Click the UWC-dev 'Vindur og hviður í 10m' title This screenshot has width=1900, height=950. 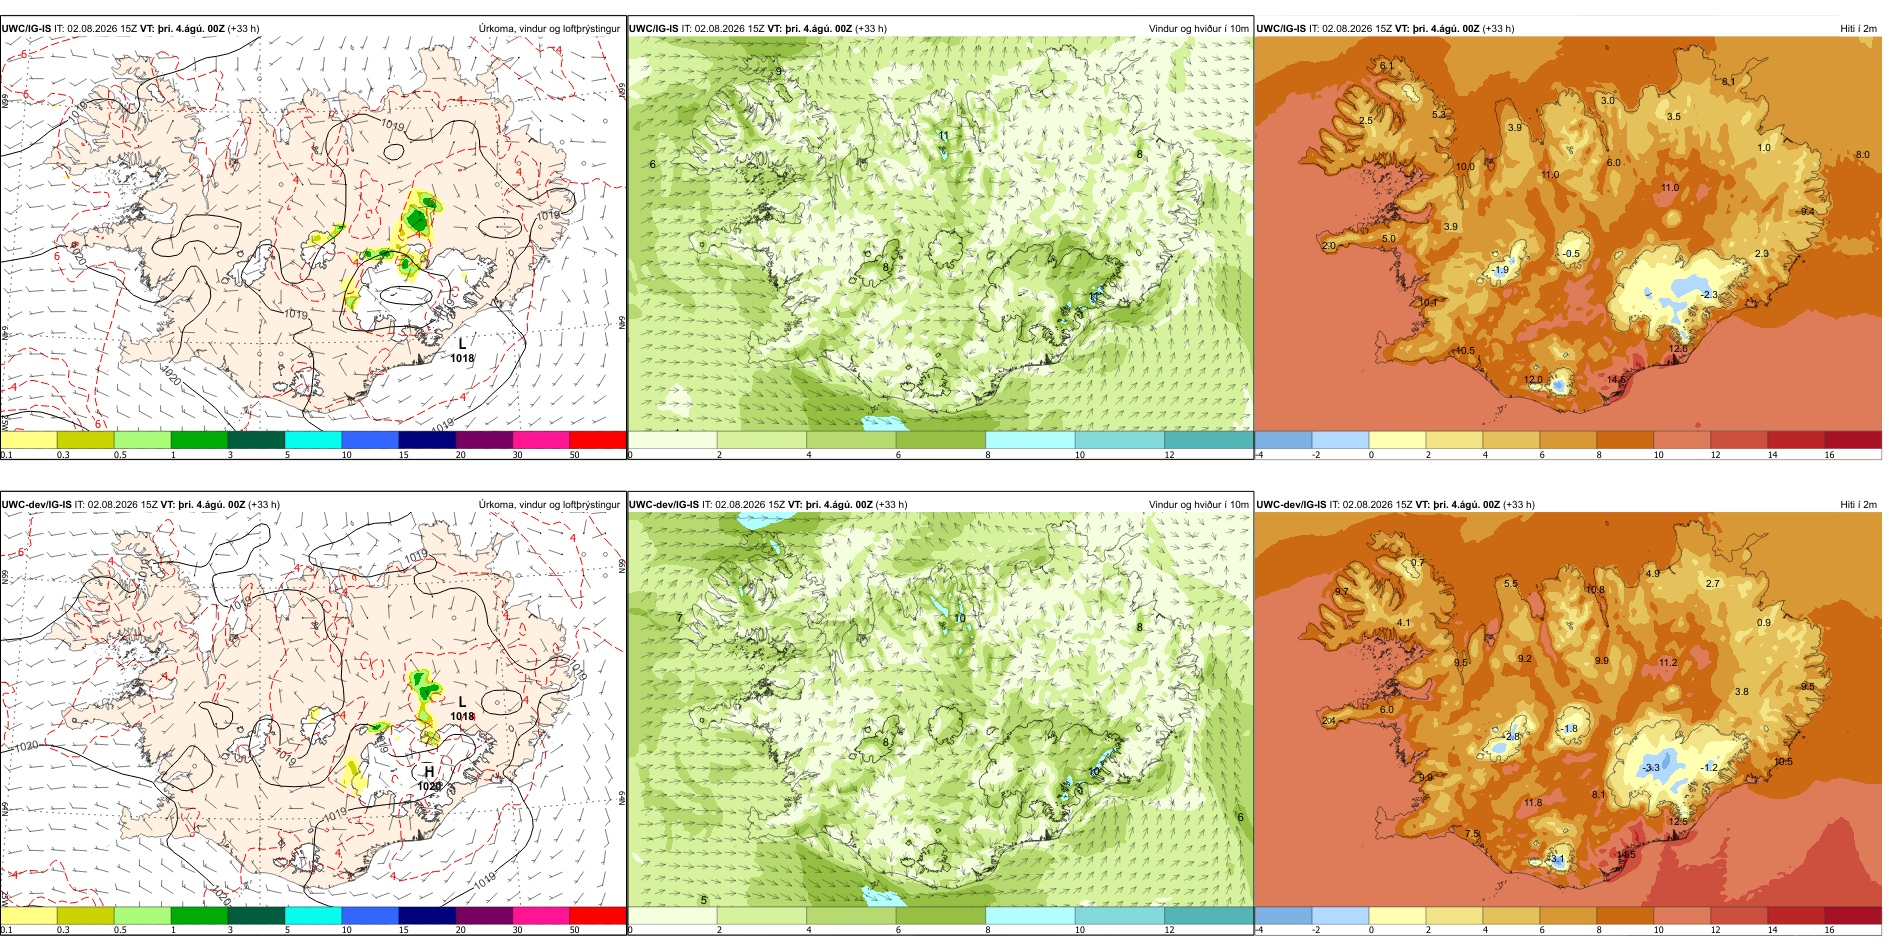pos(1198,504)
